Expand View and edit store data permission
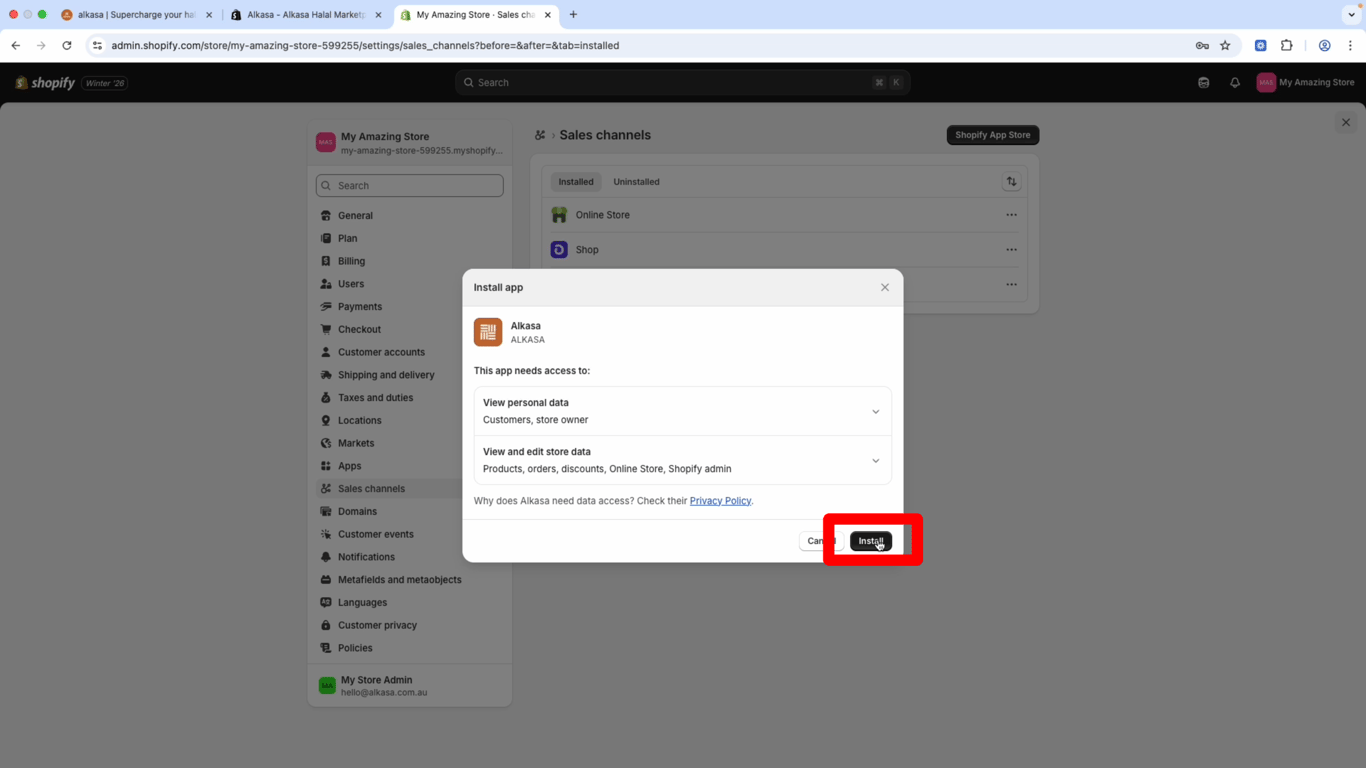This screenshot has height=768, width=1366. pos(875,461)
